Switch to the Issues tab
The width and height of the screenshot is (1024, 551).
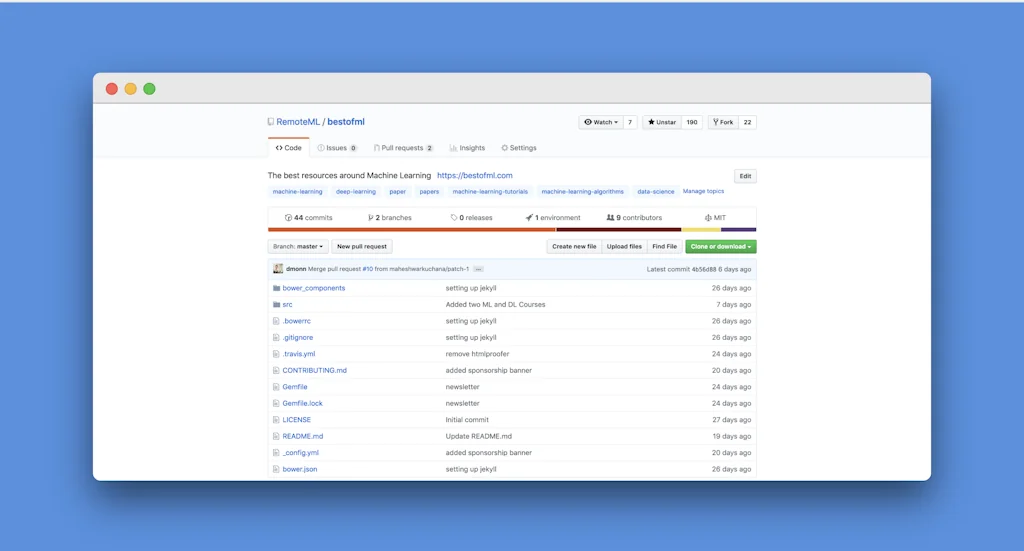[x=337, y=148]
